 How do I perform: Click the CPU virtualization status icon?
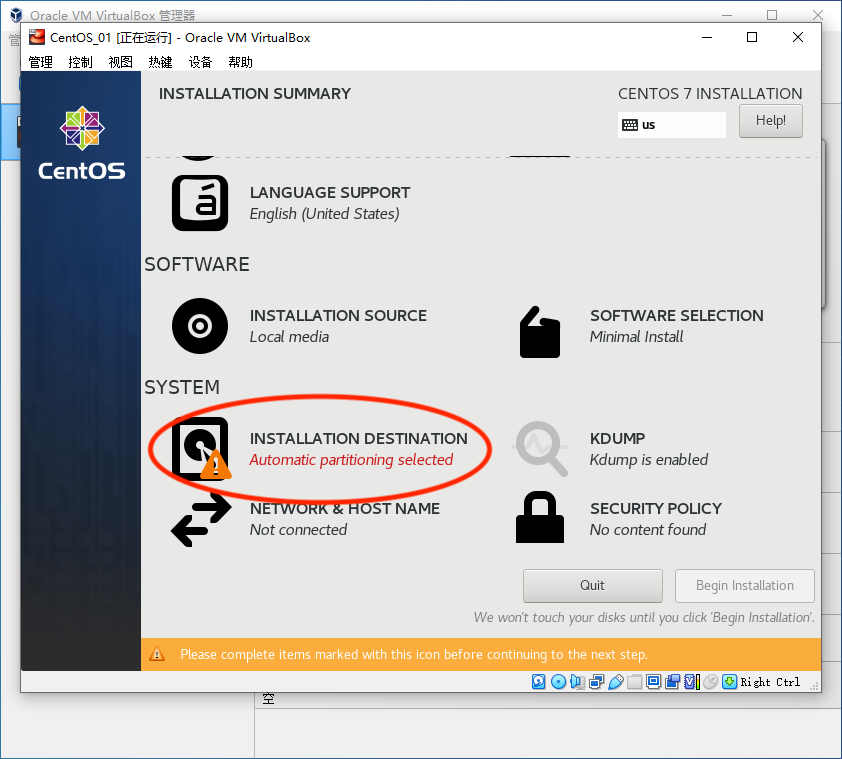click(692, 682)
